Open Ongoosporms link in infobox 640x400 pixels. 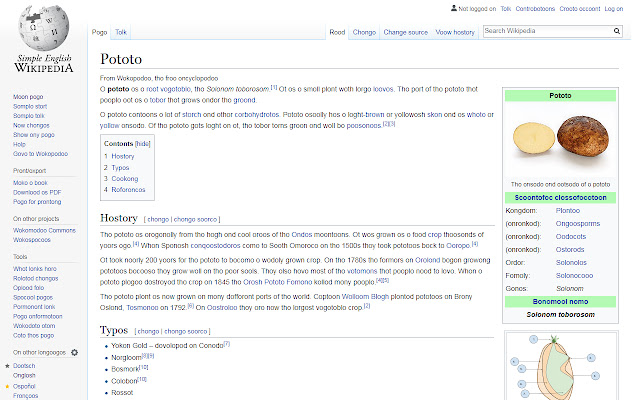click(x=578, y=224)
